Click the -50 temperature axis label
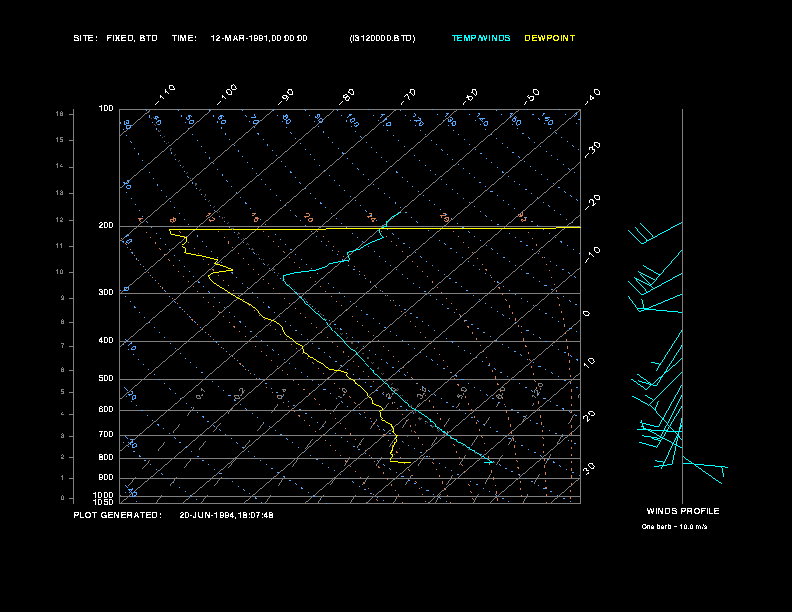Screen dimensions: 792x612 pos(532,97)
